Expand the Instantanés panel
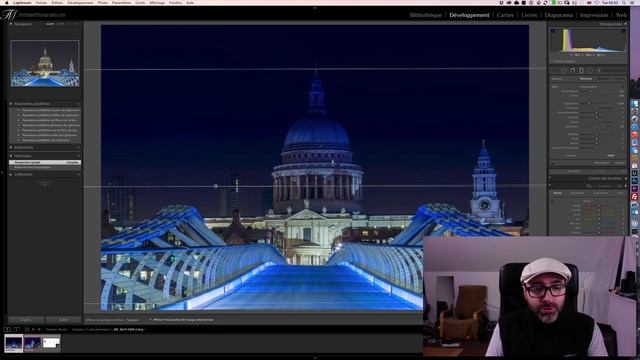This screenshot has width=640, height=360. coord(11,147)
